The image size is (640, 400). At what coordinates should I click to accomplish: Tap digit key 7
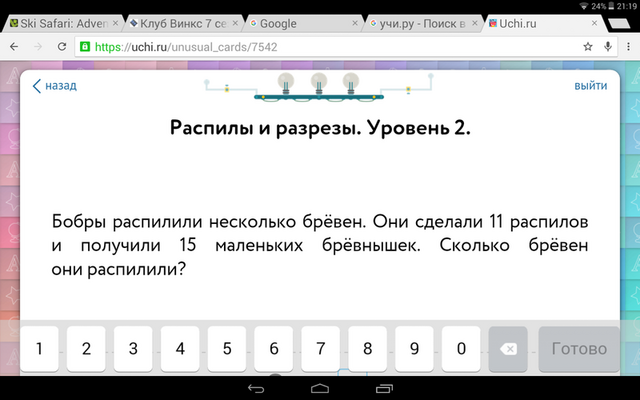[x=320, y=349]
